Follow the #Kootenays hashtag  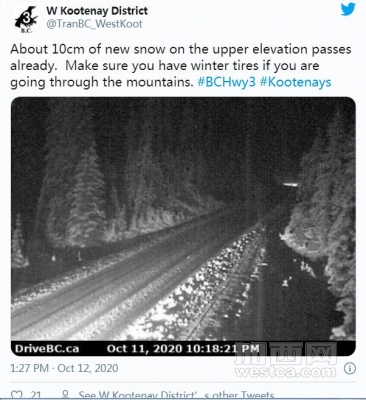tap(295, 82)
